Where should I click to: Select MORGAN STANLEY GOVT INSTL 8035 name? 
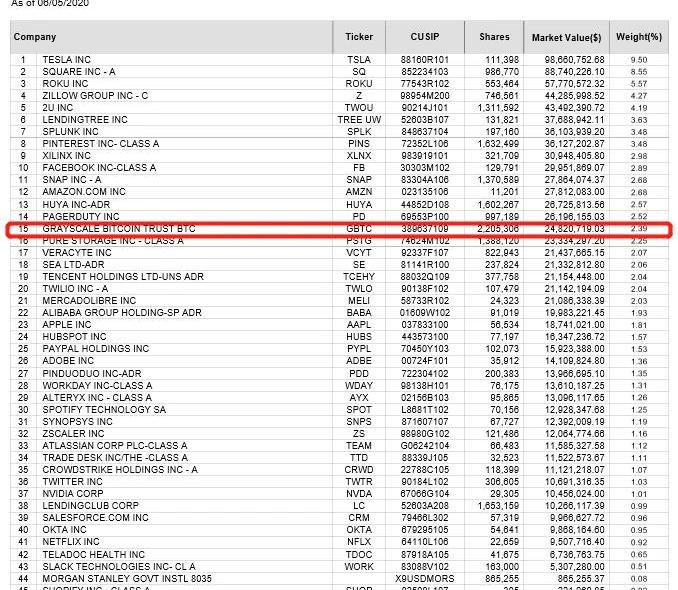click(127, 579)
